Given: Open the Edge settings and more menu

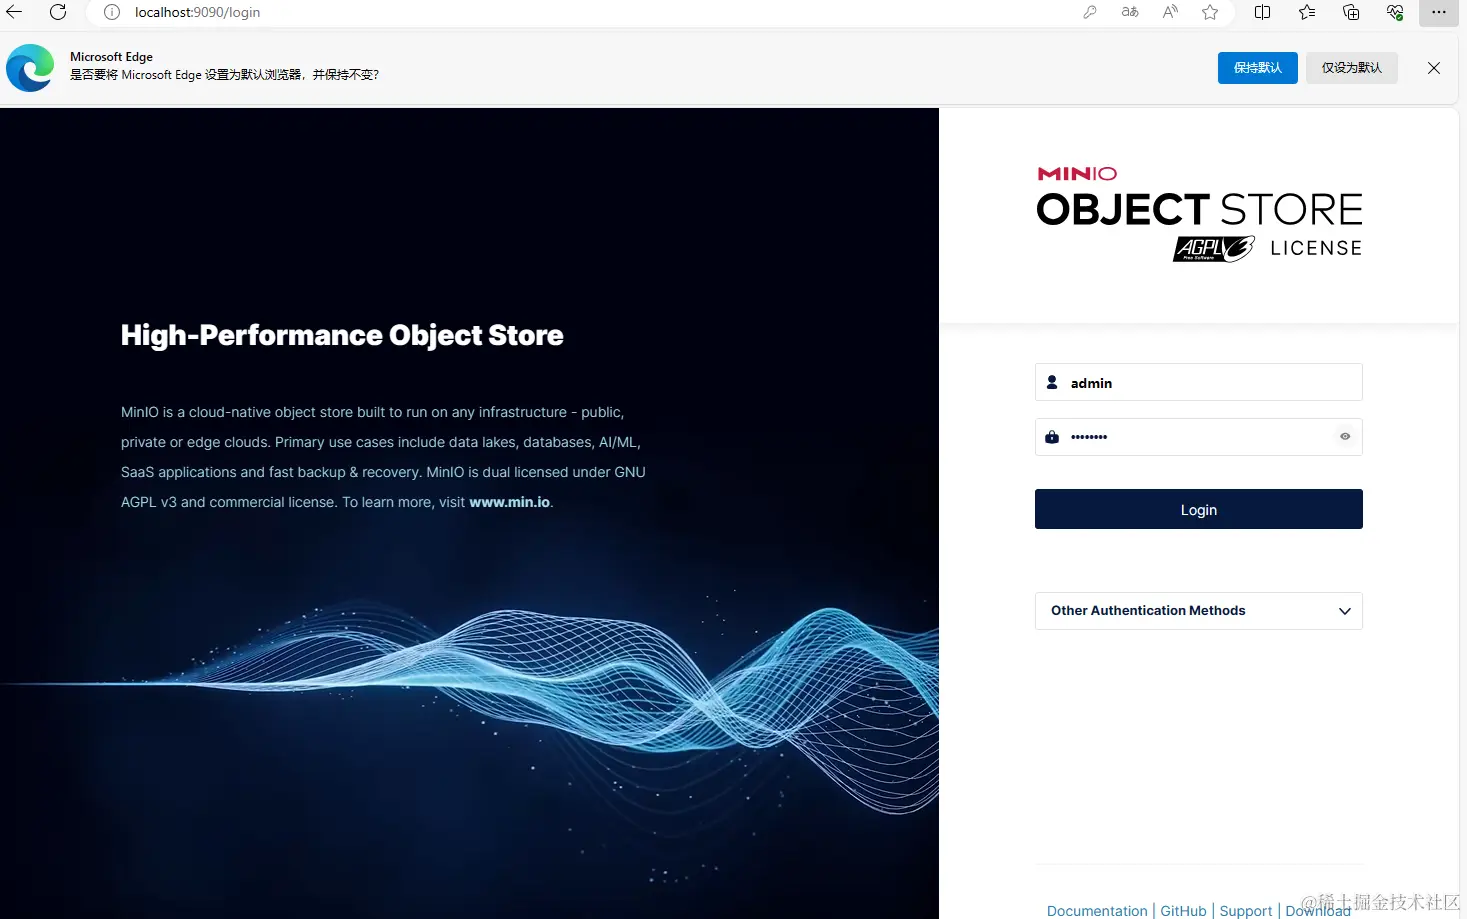Looking at the screenshot, I should (x=1439, y=12).
